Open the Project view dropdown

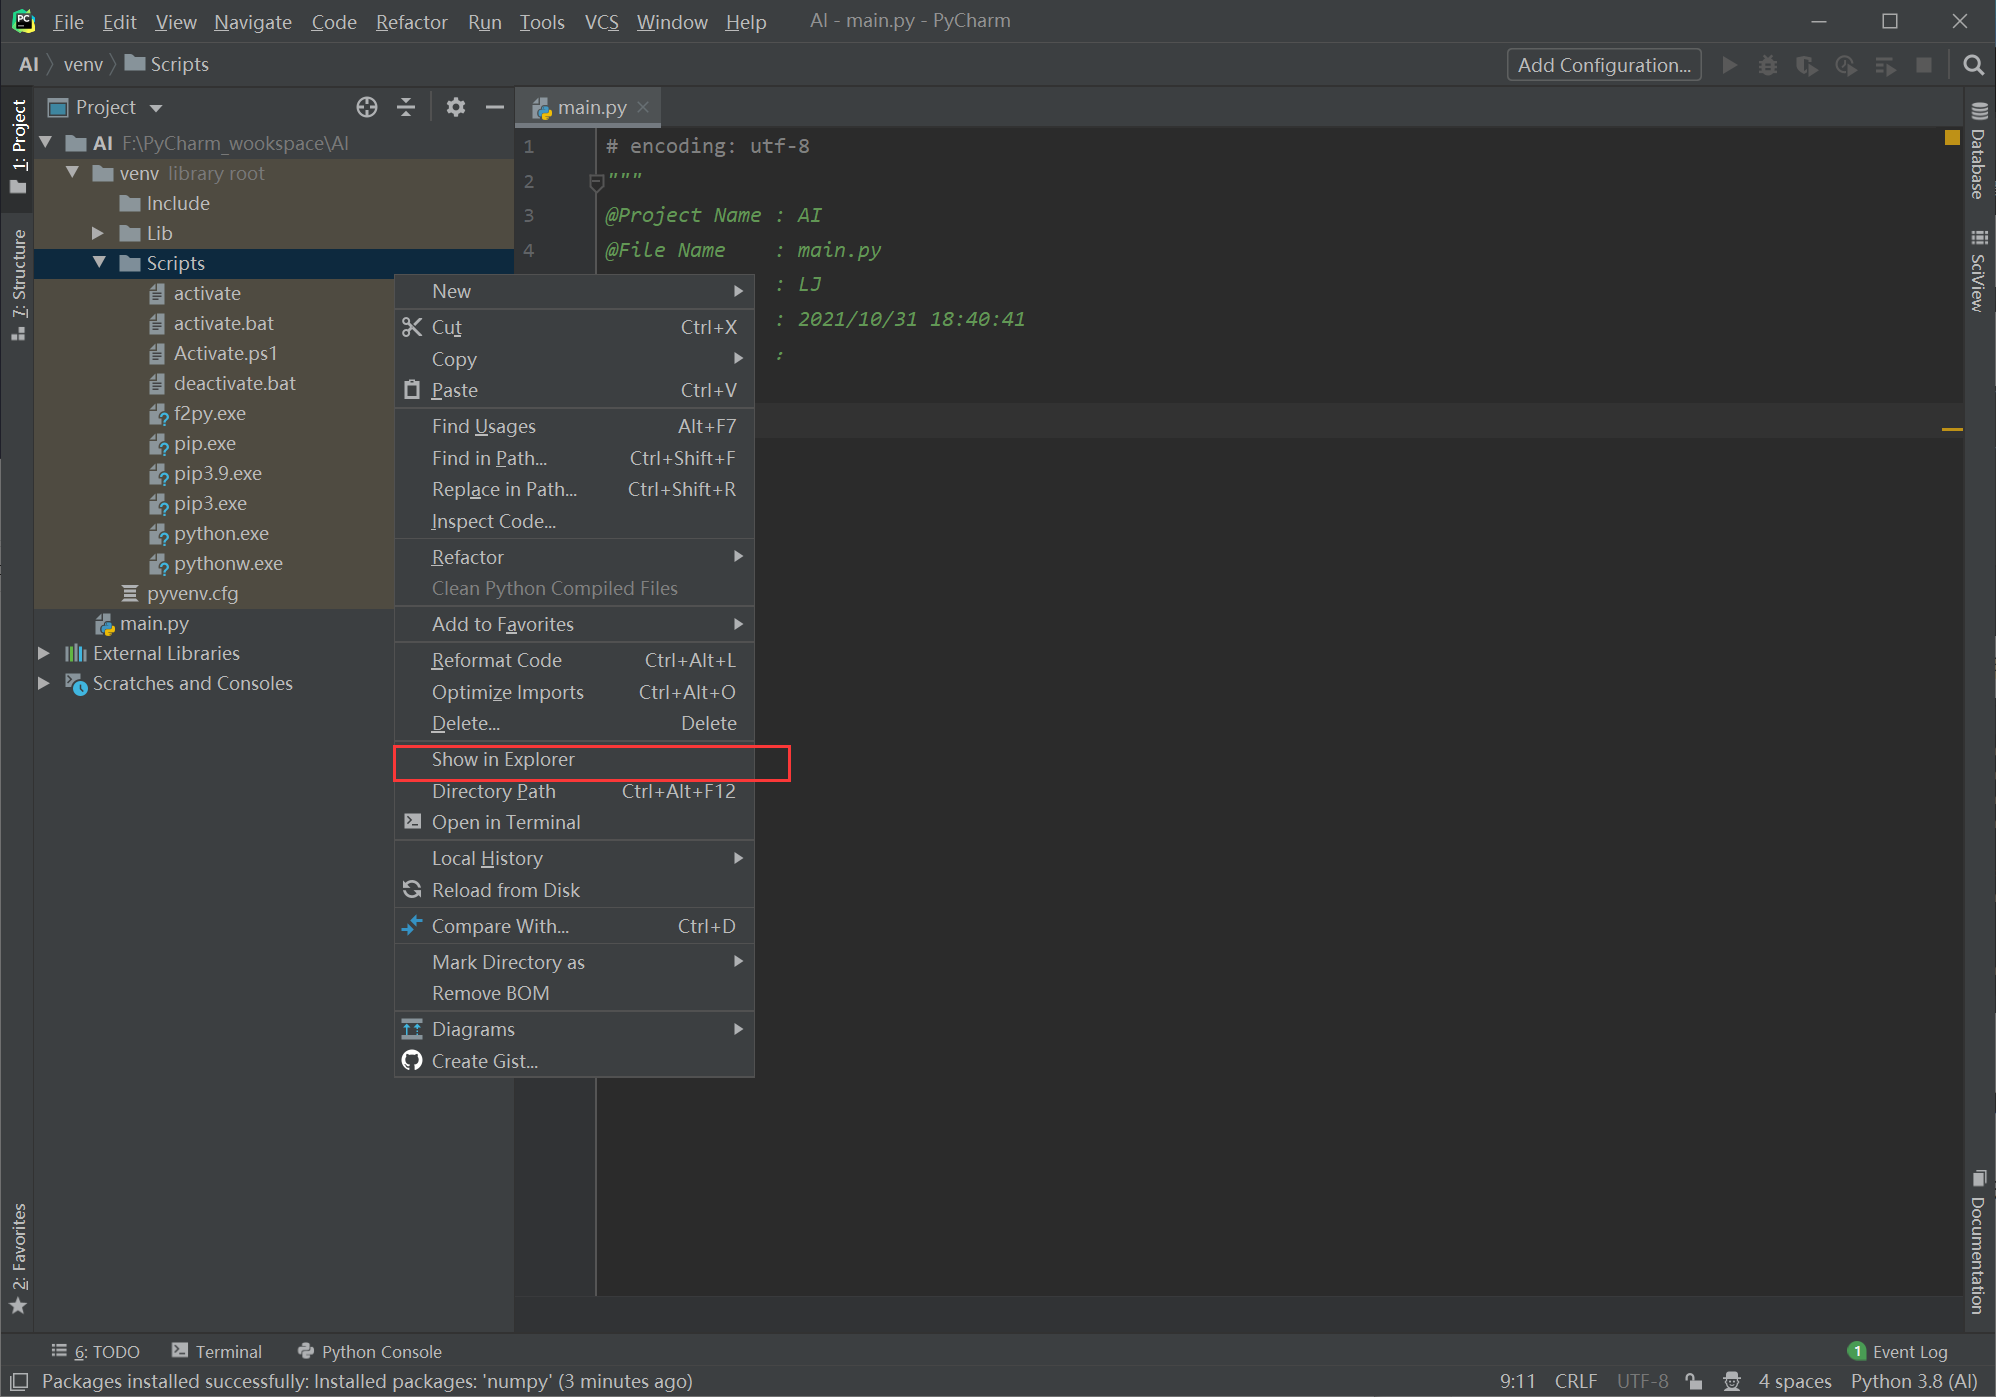(156, 108)
